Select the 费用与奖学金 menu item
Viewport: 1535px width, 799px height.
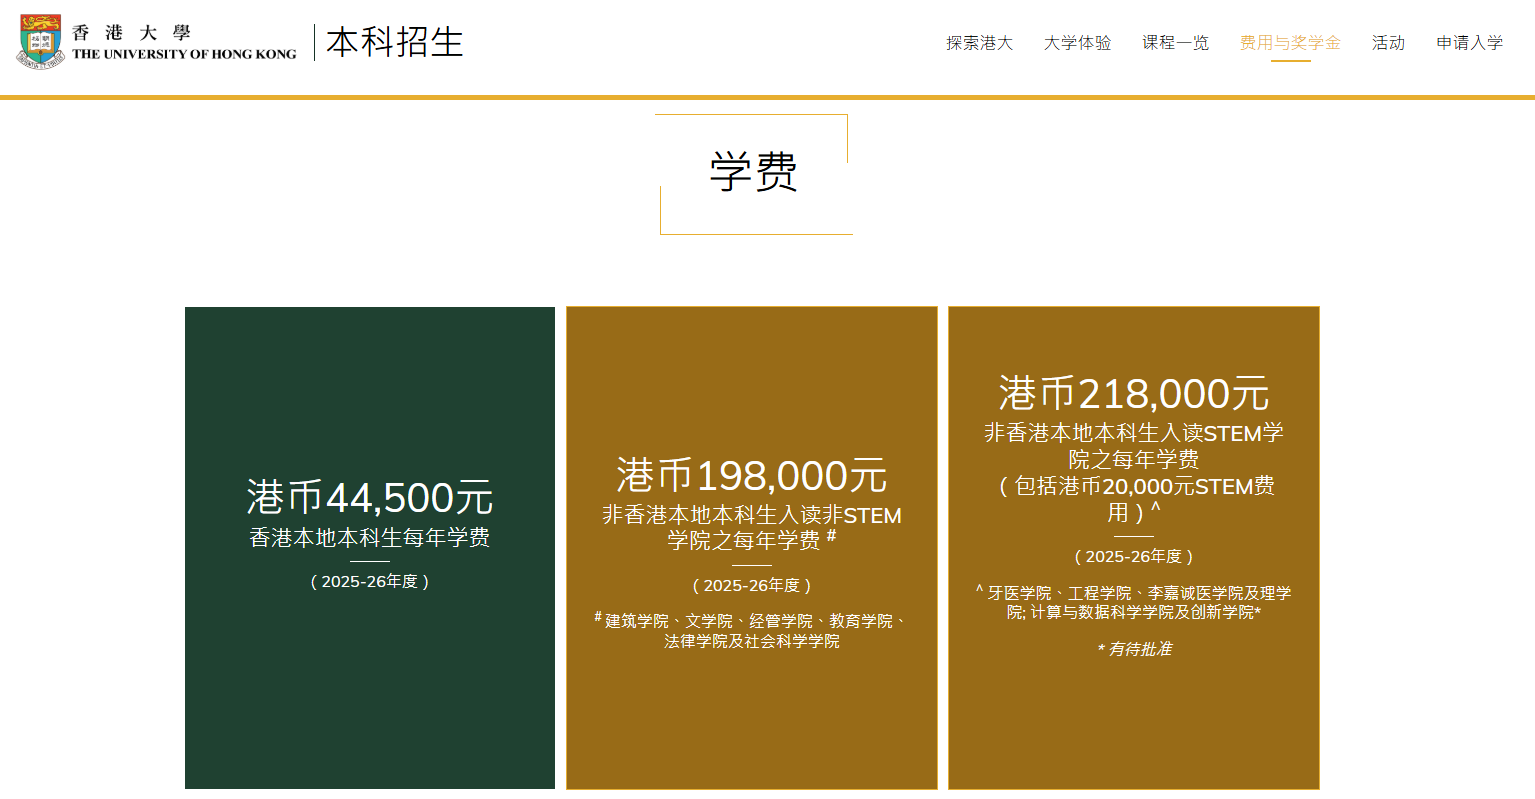pos(1290,43)
